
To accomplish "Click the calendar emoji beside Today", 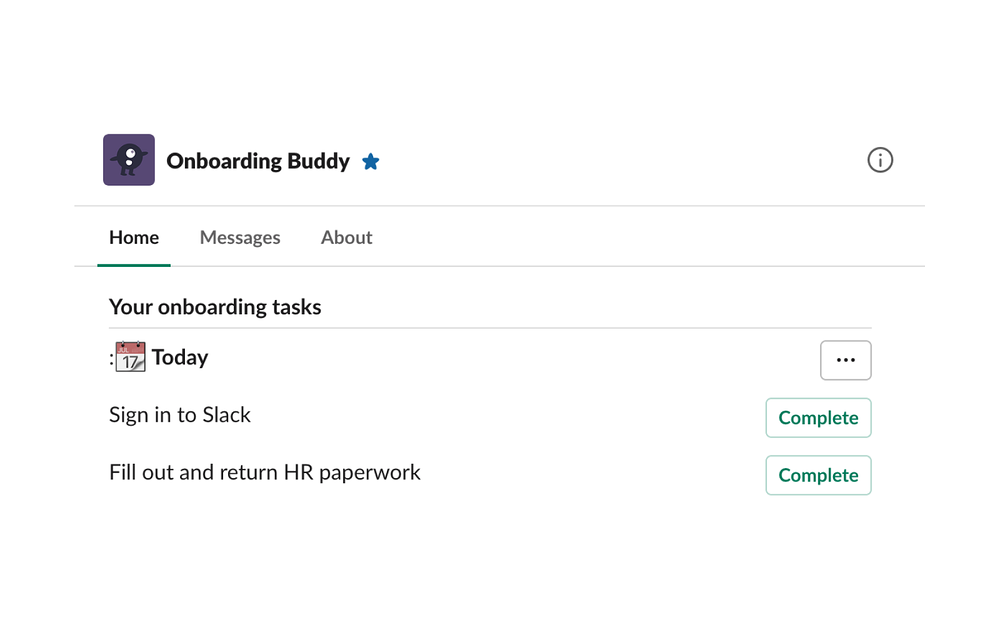I will pos(130,357).
